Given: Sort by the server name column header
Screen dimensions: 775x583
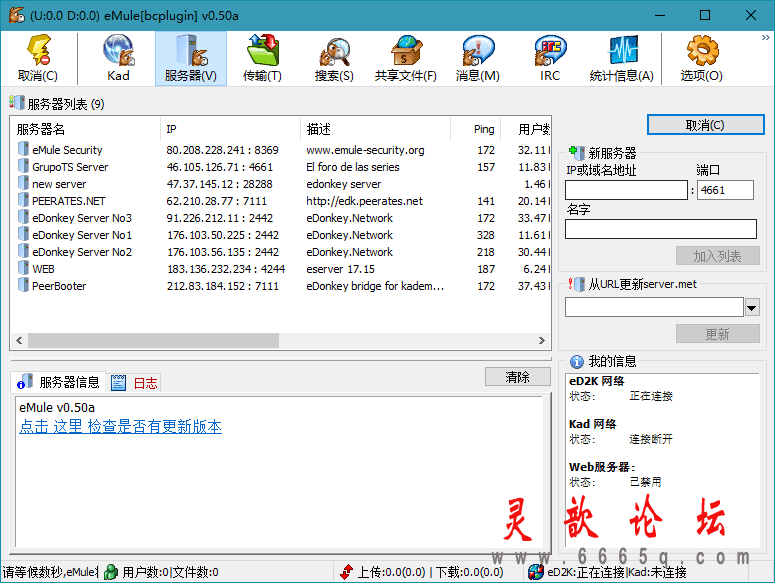Looking at the screenshot, I should (x=86, y=129).
